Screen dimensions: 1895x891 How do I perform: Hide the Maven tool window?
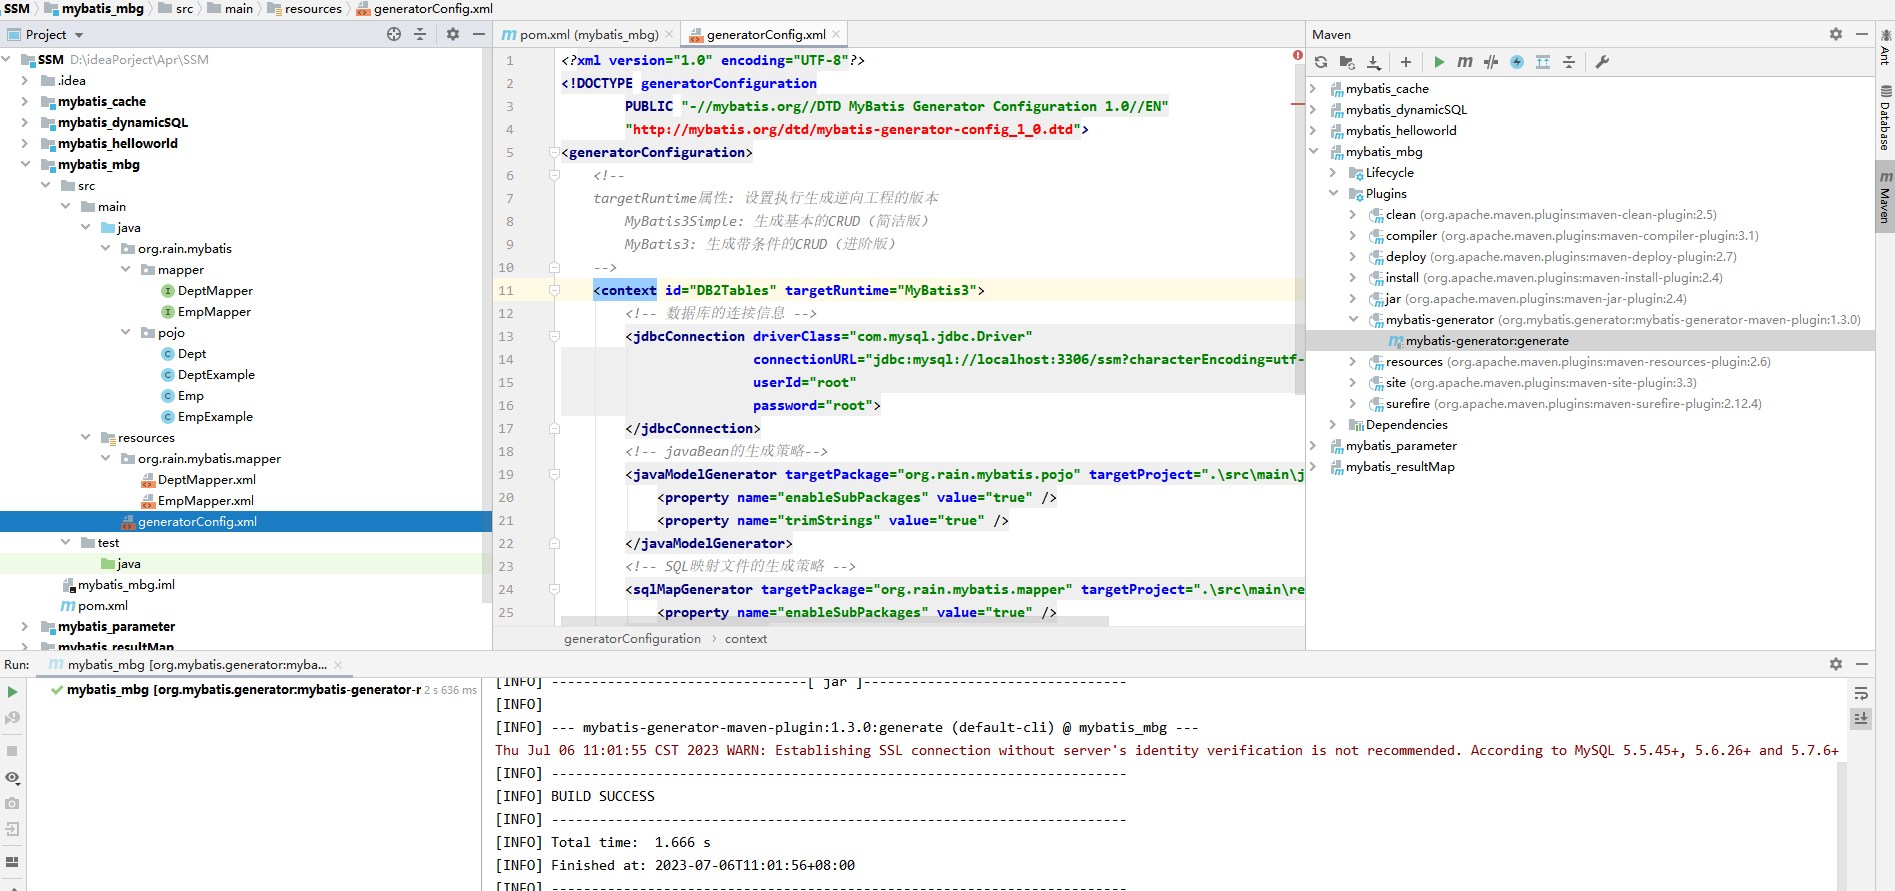1862,34
